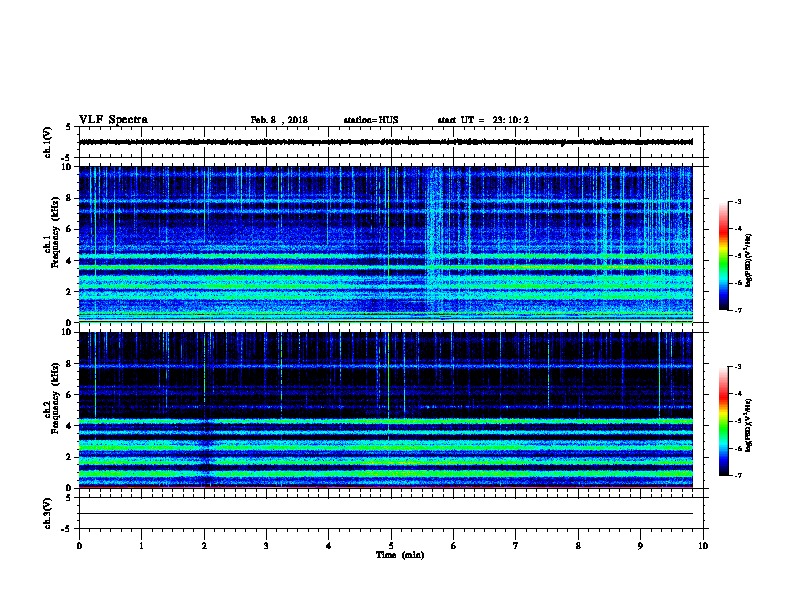The image size is (792, 612).
Task: Click the "ch.1(V)" waveform axis label
Action: pos(48,142)
